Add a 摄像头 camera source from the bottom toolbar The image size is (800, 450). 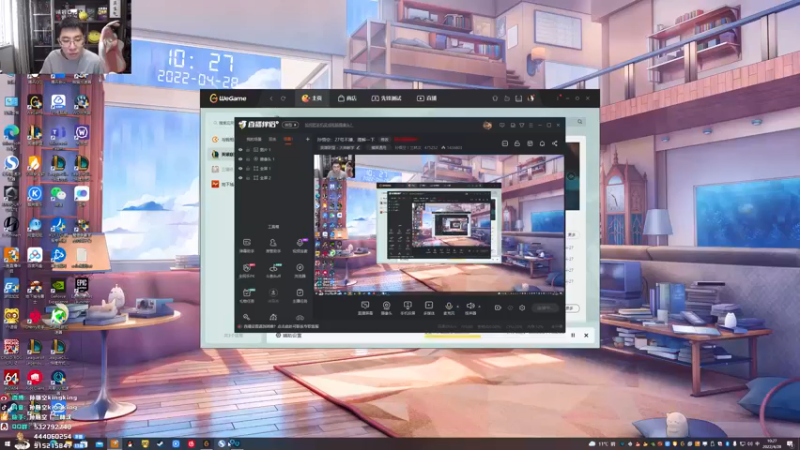(x=386, y=308)
